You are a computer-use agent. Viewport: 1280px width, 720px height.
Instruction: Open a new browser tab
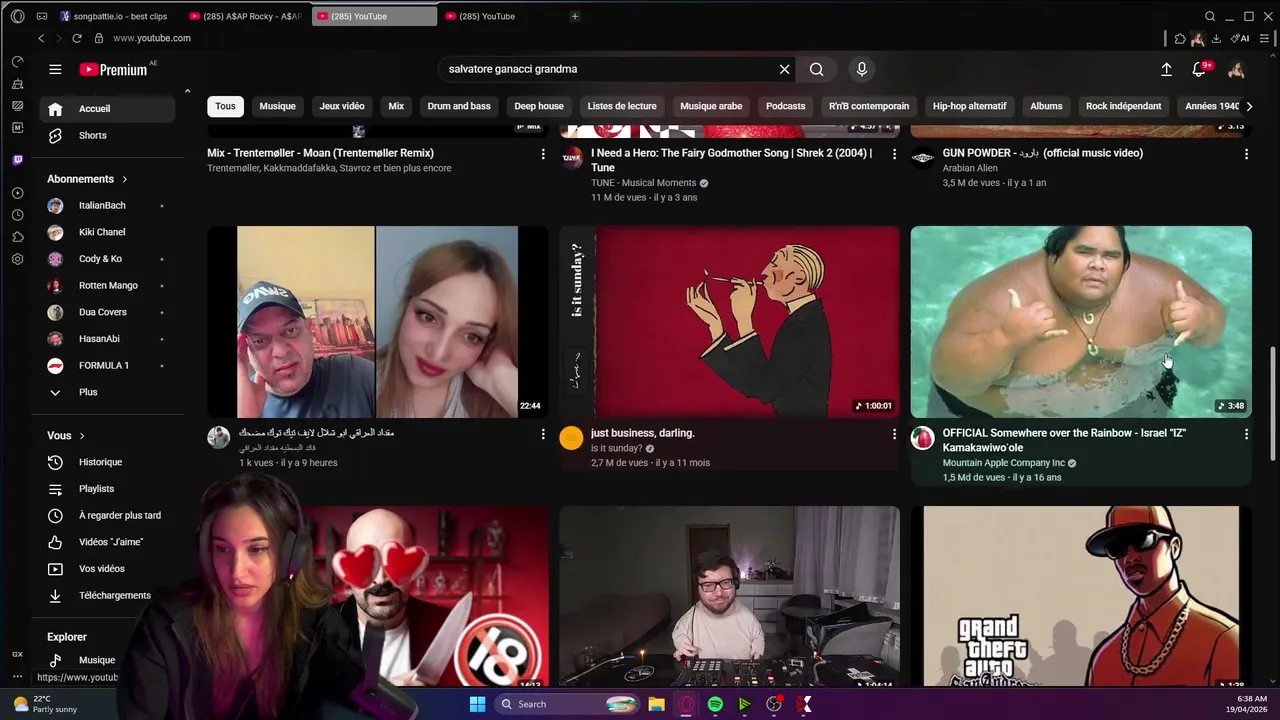(574, 16)
